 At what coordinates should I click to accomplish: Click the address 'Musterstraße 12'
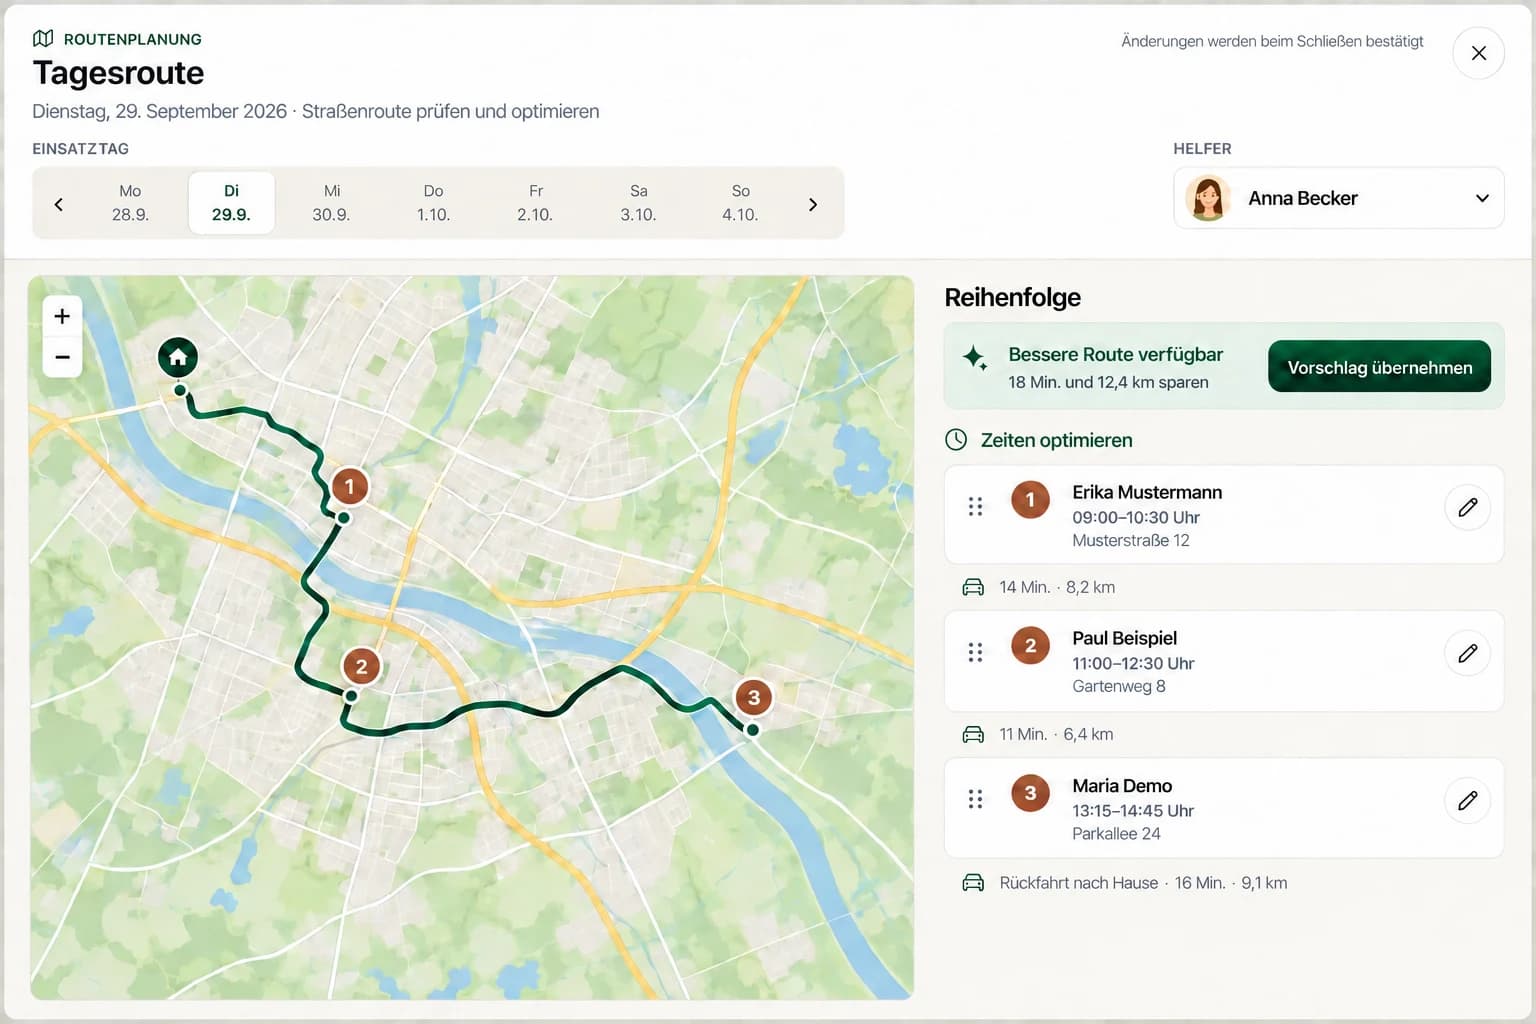click(1131, 541)
